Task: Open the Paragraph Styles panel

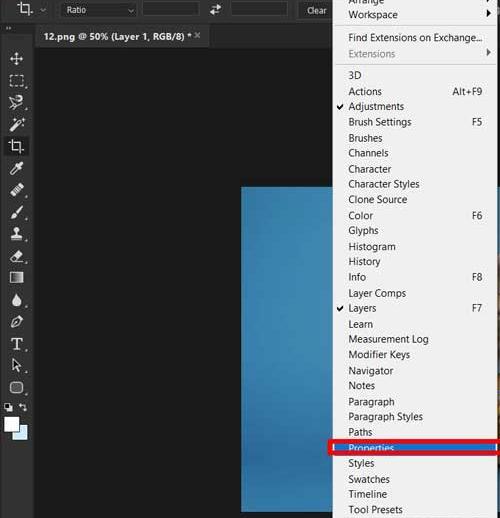Action: 415,417
